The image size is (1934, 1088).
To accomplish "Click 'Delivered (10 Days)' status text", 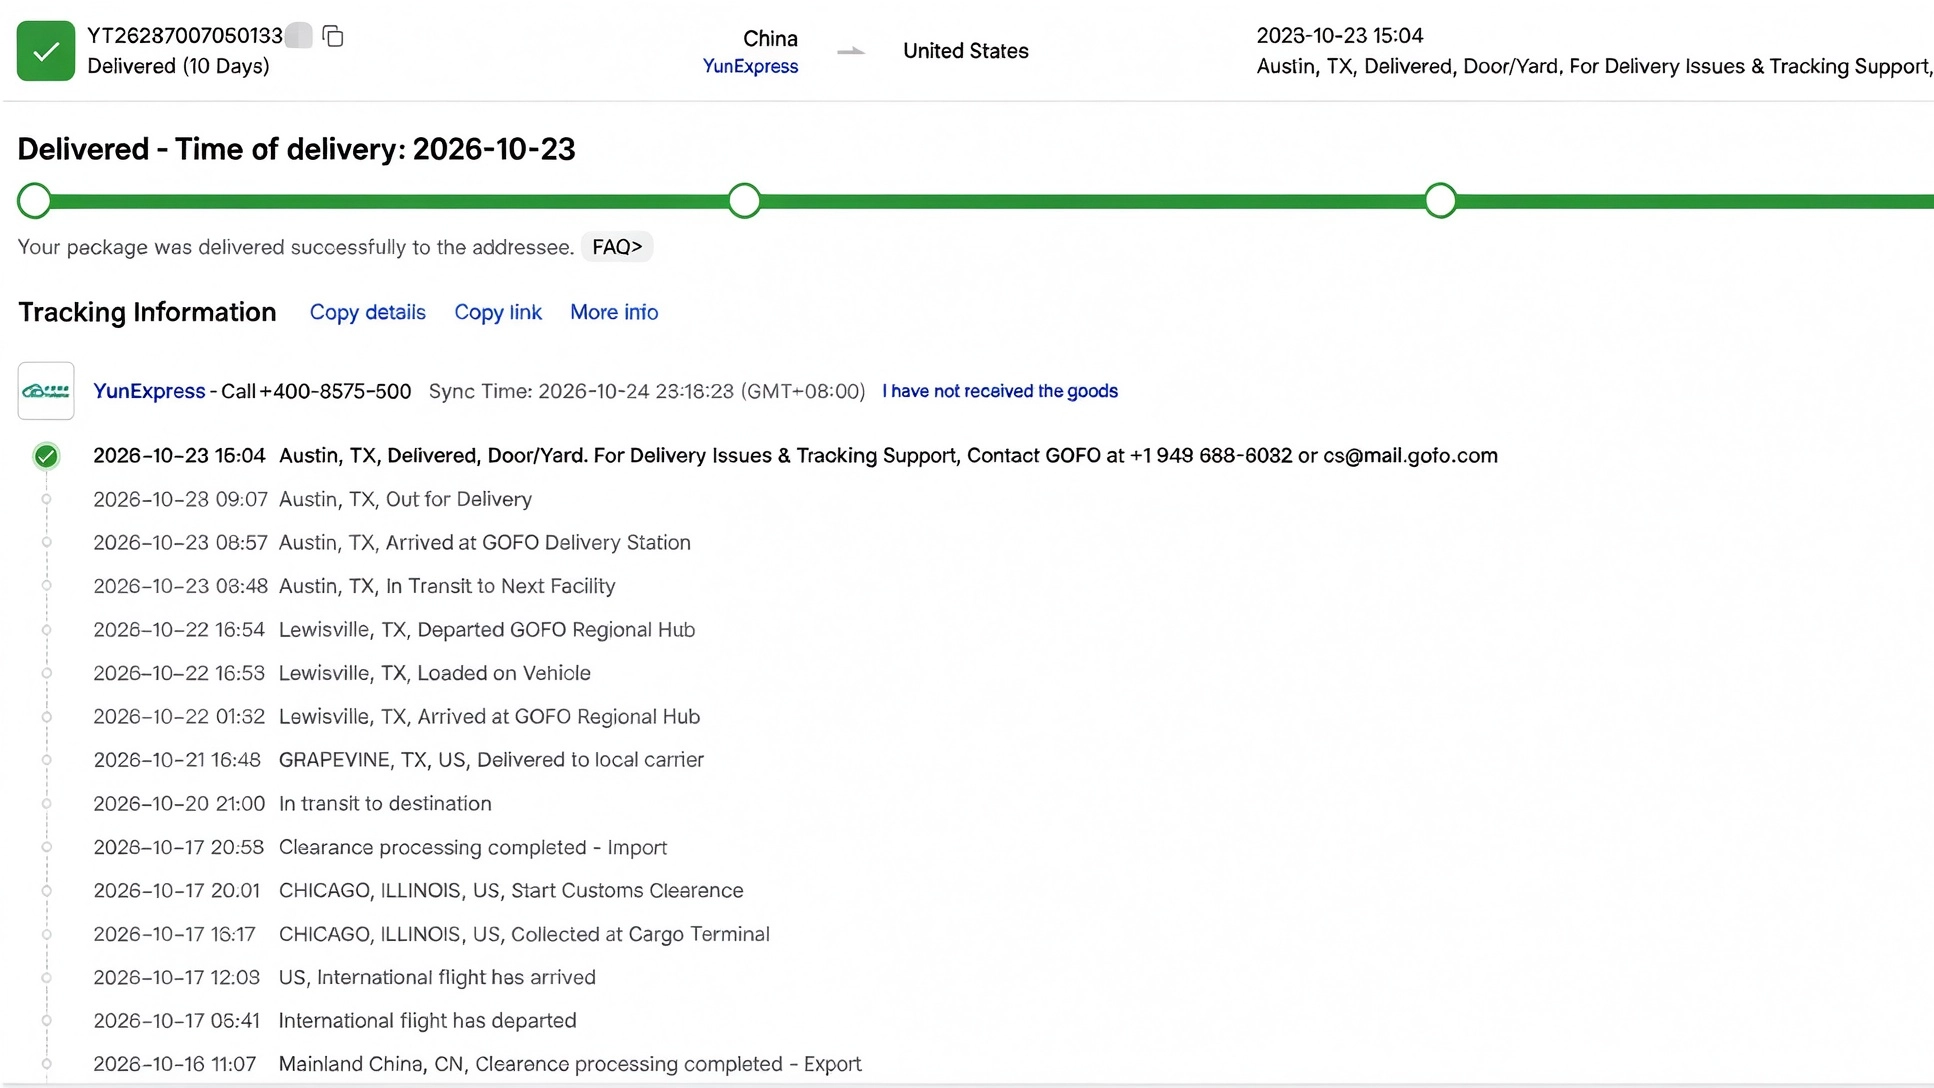I will [x=178, y=66].
